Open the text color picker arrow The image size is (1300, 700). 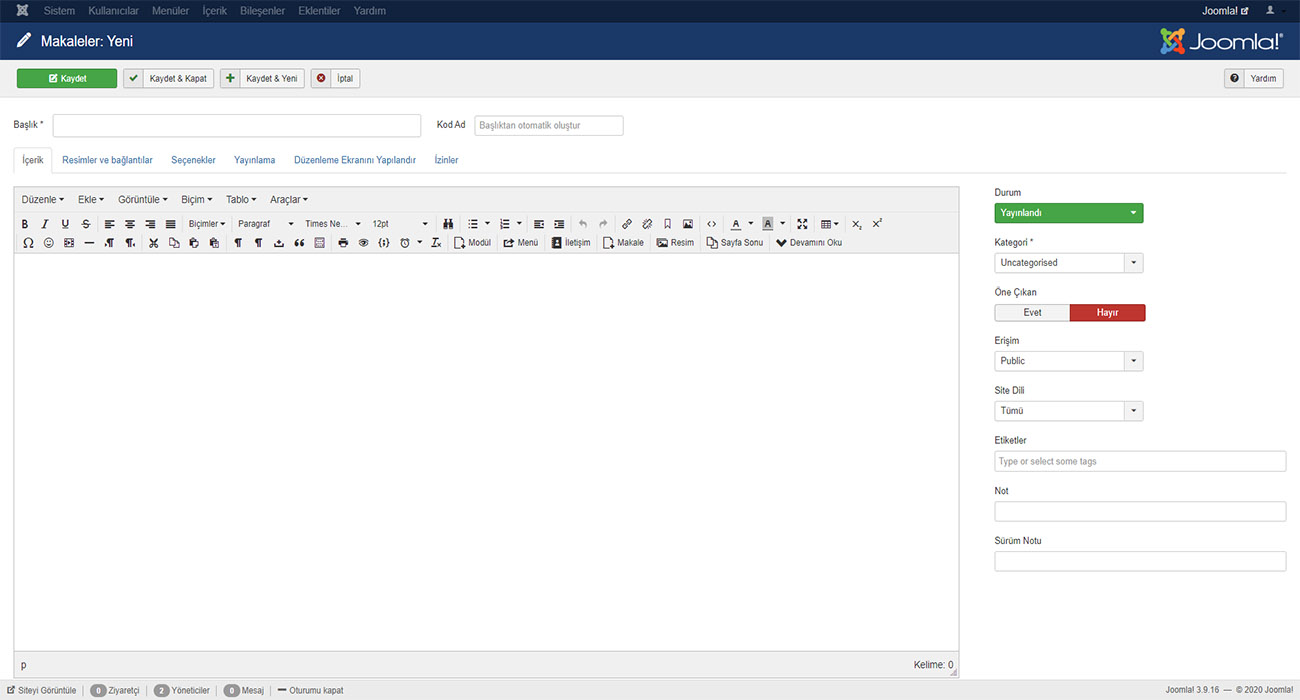[751, 224]
